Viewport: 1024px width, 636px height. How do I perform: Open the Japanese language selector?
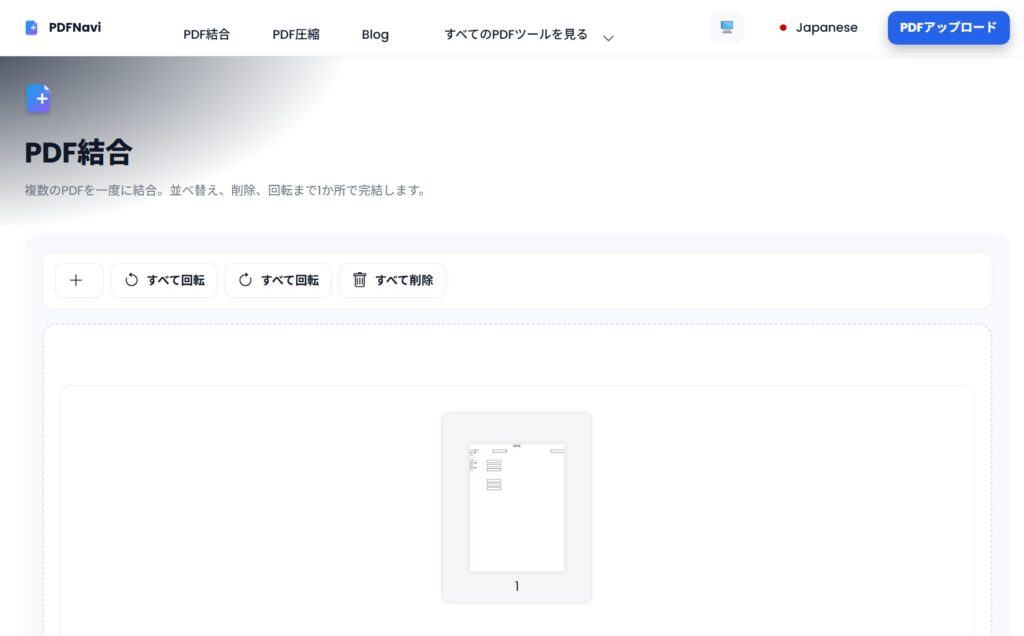click(826, 28)
